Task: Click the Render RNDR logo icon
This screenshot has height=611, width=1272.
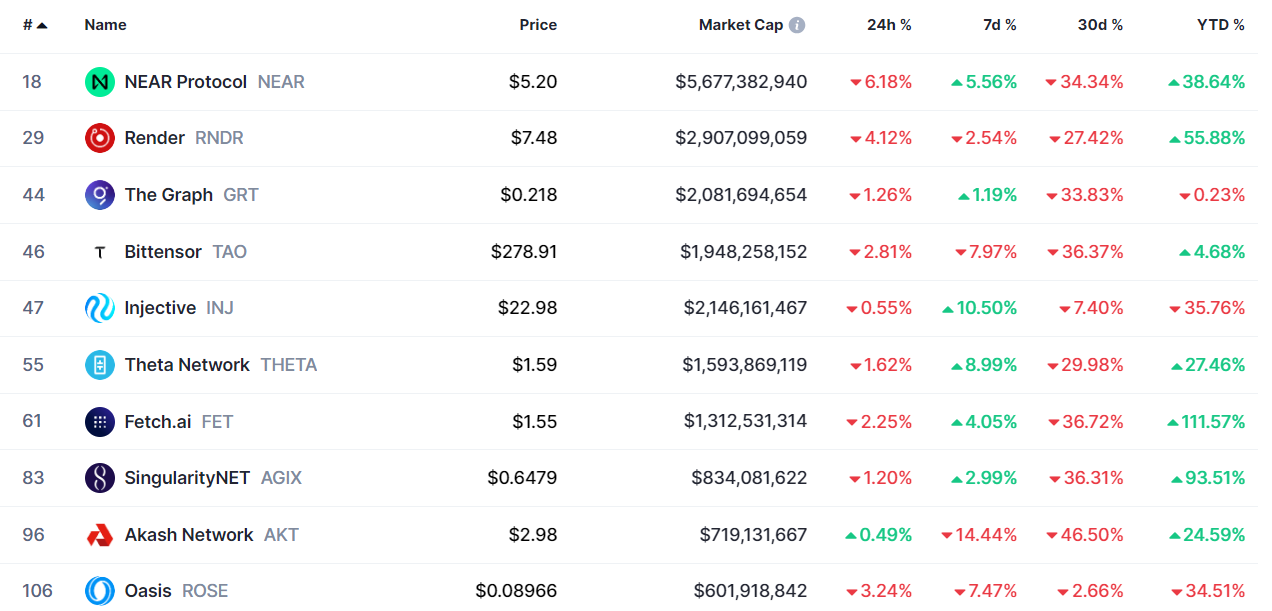Action: click(x=100, y=138)
